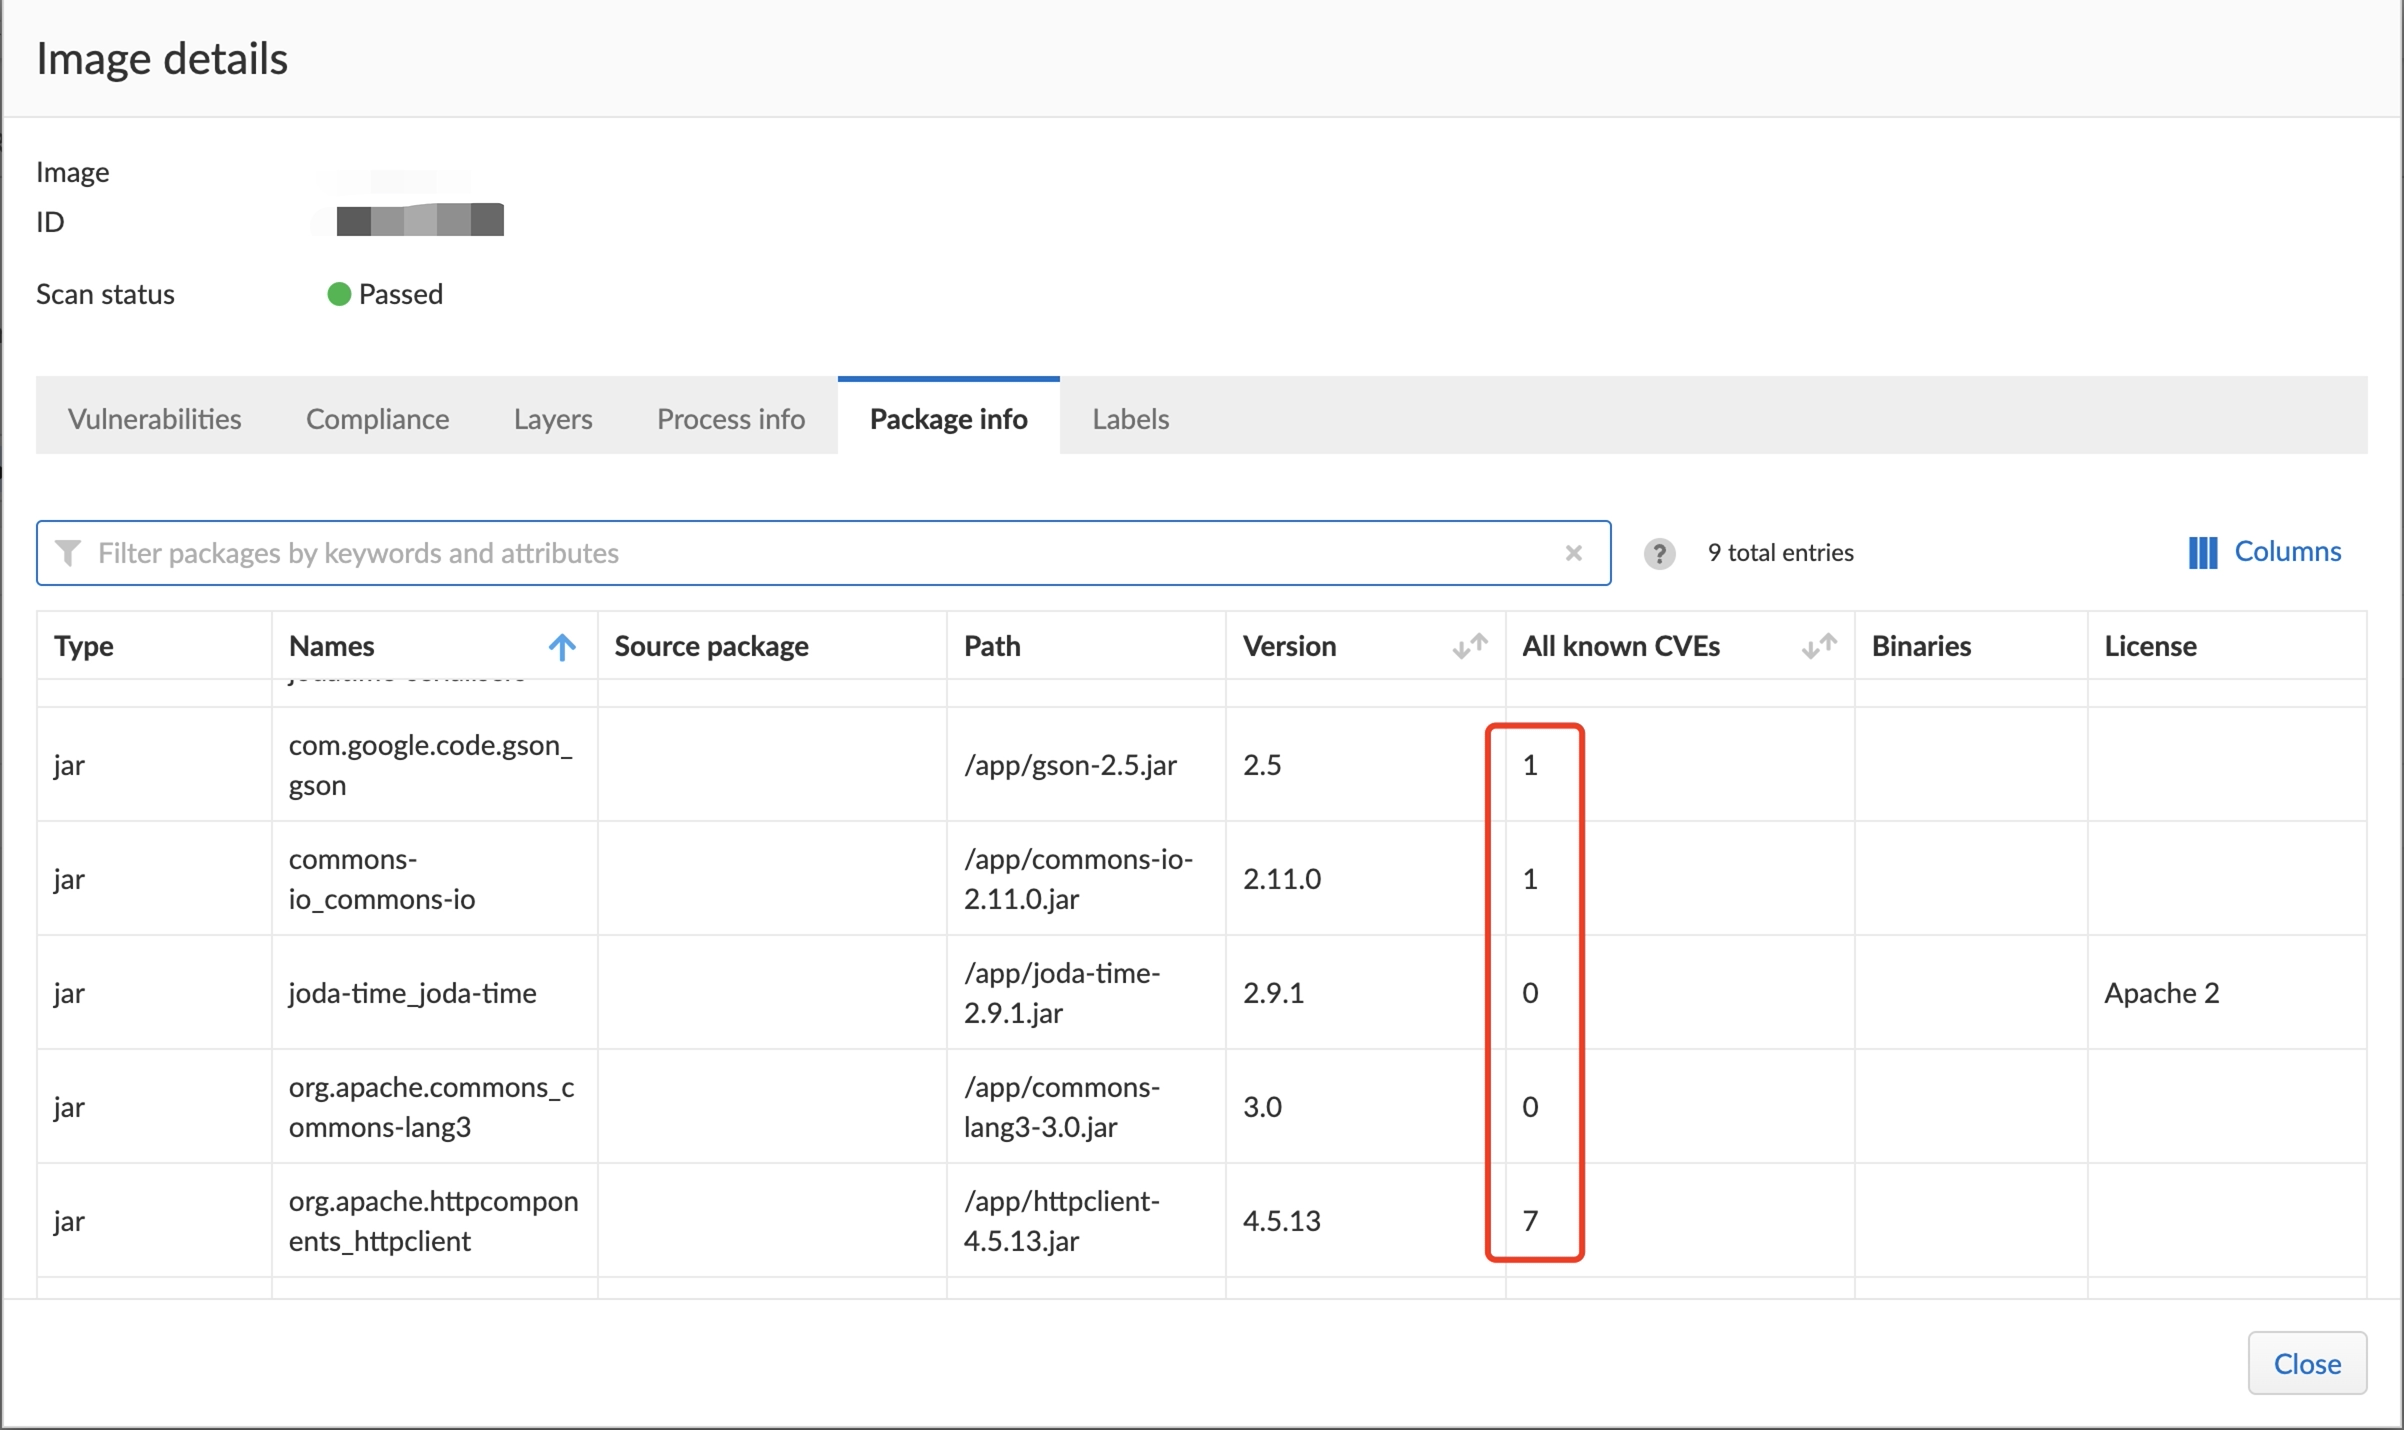2404x1430 pixels.
Task: Click the filter funnel icon
Action: (68, 553)
